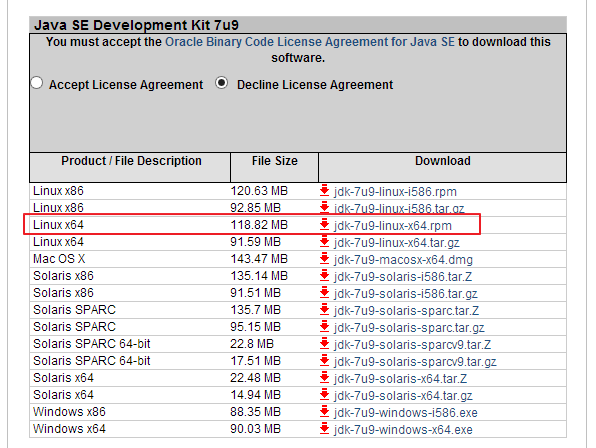596x448 pixels.
Task: Click download icon for jdk-7u9-solaris-i586.tar.gz
Action: click(x=324, y=293)
